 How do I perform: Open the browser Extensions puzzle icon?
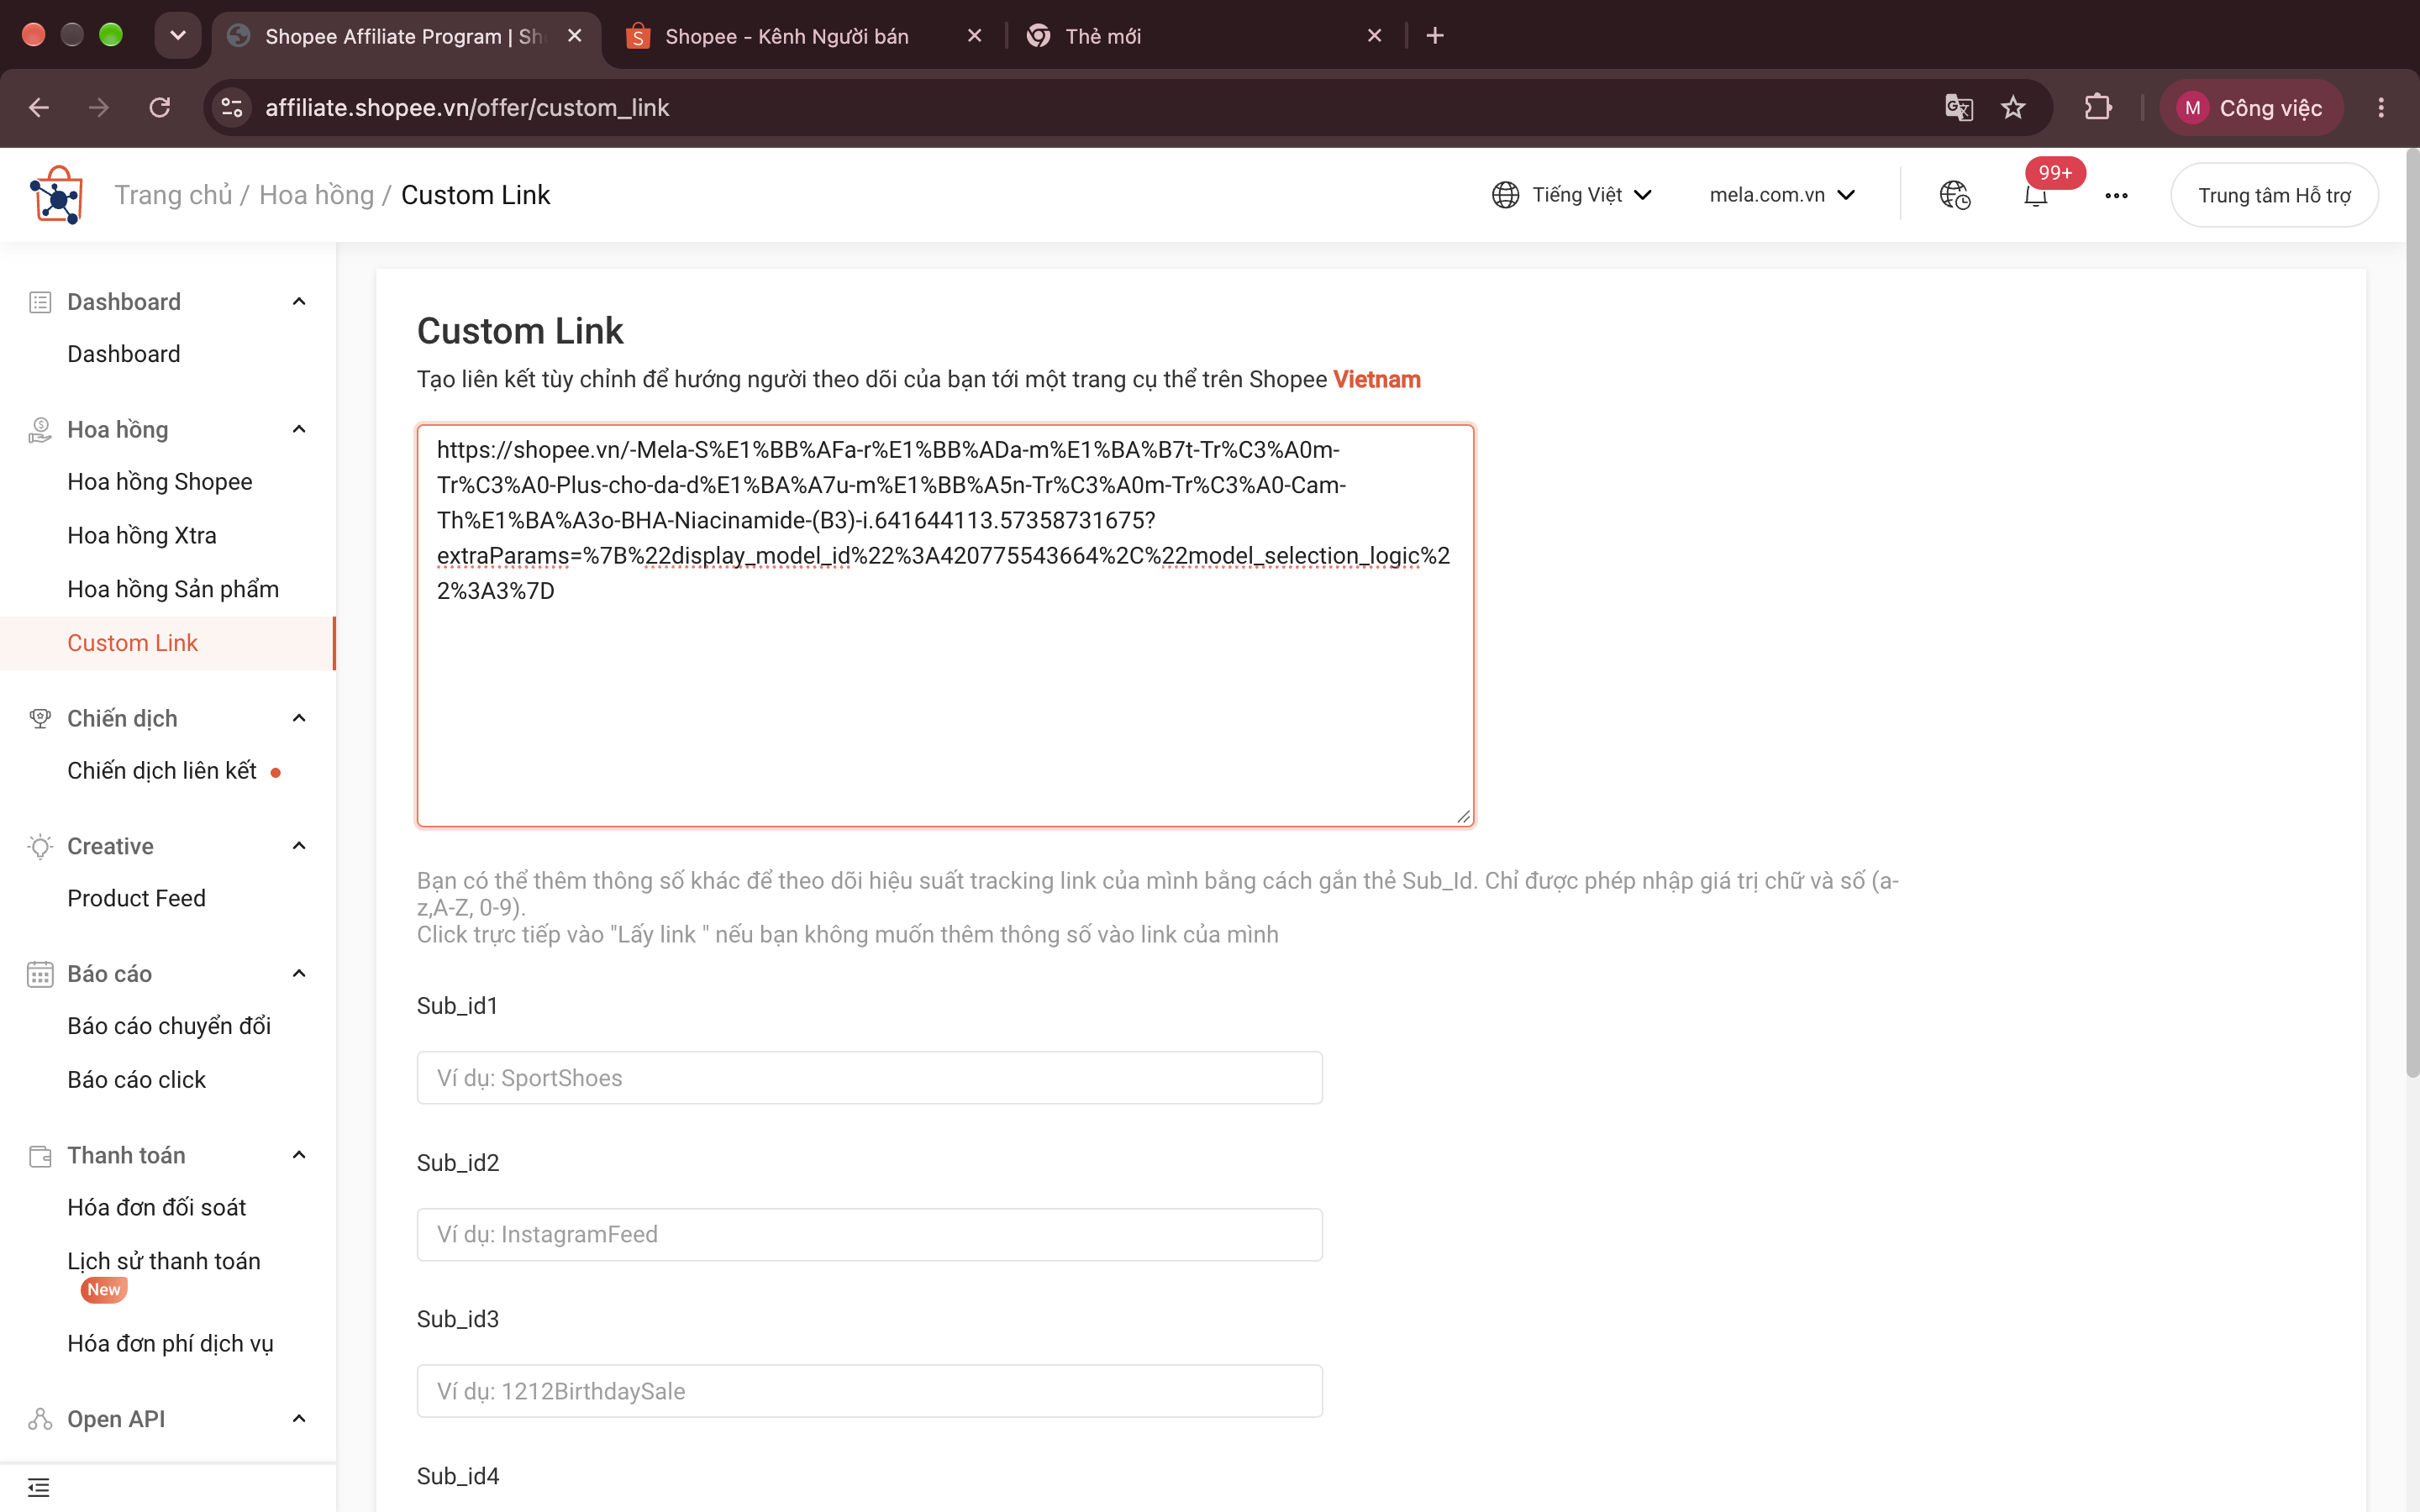[2098, 108]
